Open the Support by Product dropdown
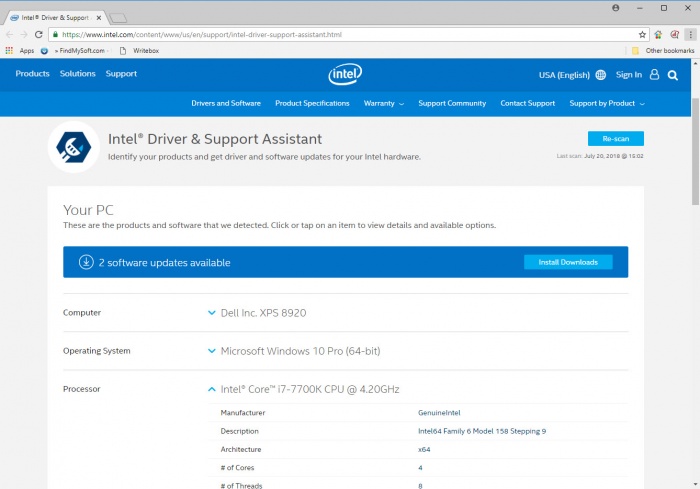Viewport: 700px width, 489px height. (607, 103)
